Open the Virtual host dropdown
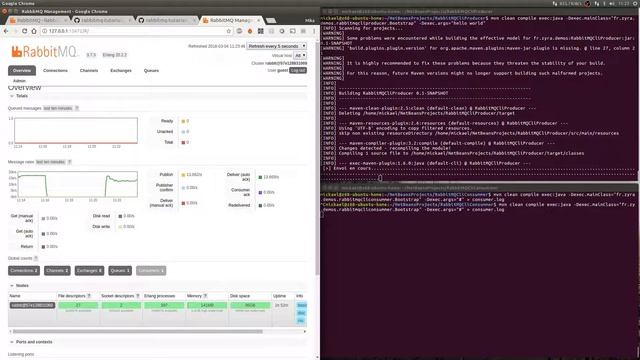The image size is (640, 360). [300, 55]
